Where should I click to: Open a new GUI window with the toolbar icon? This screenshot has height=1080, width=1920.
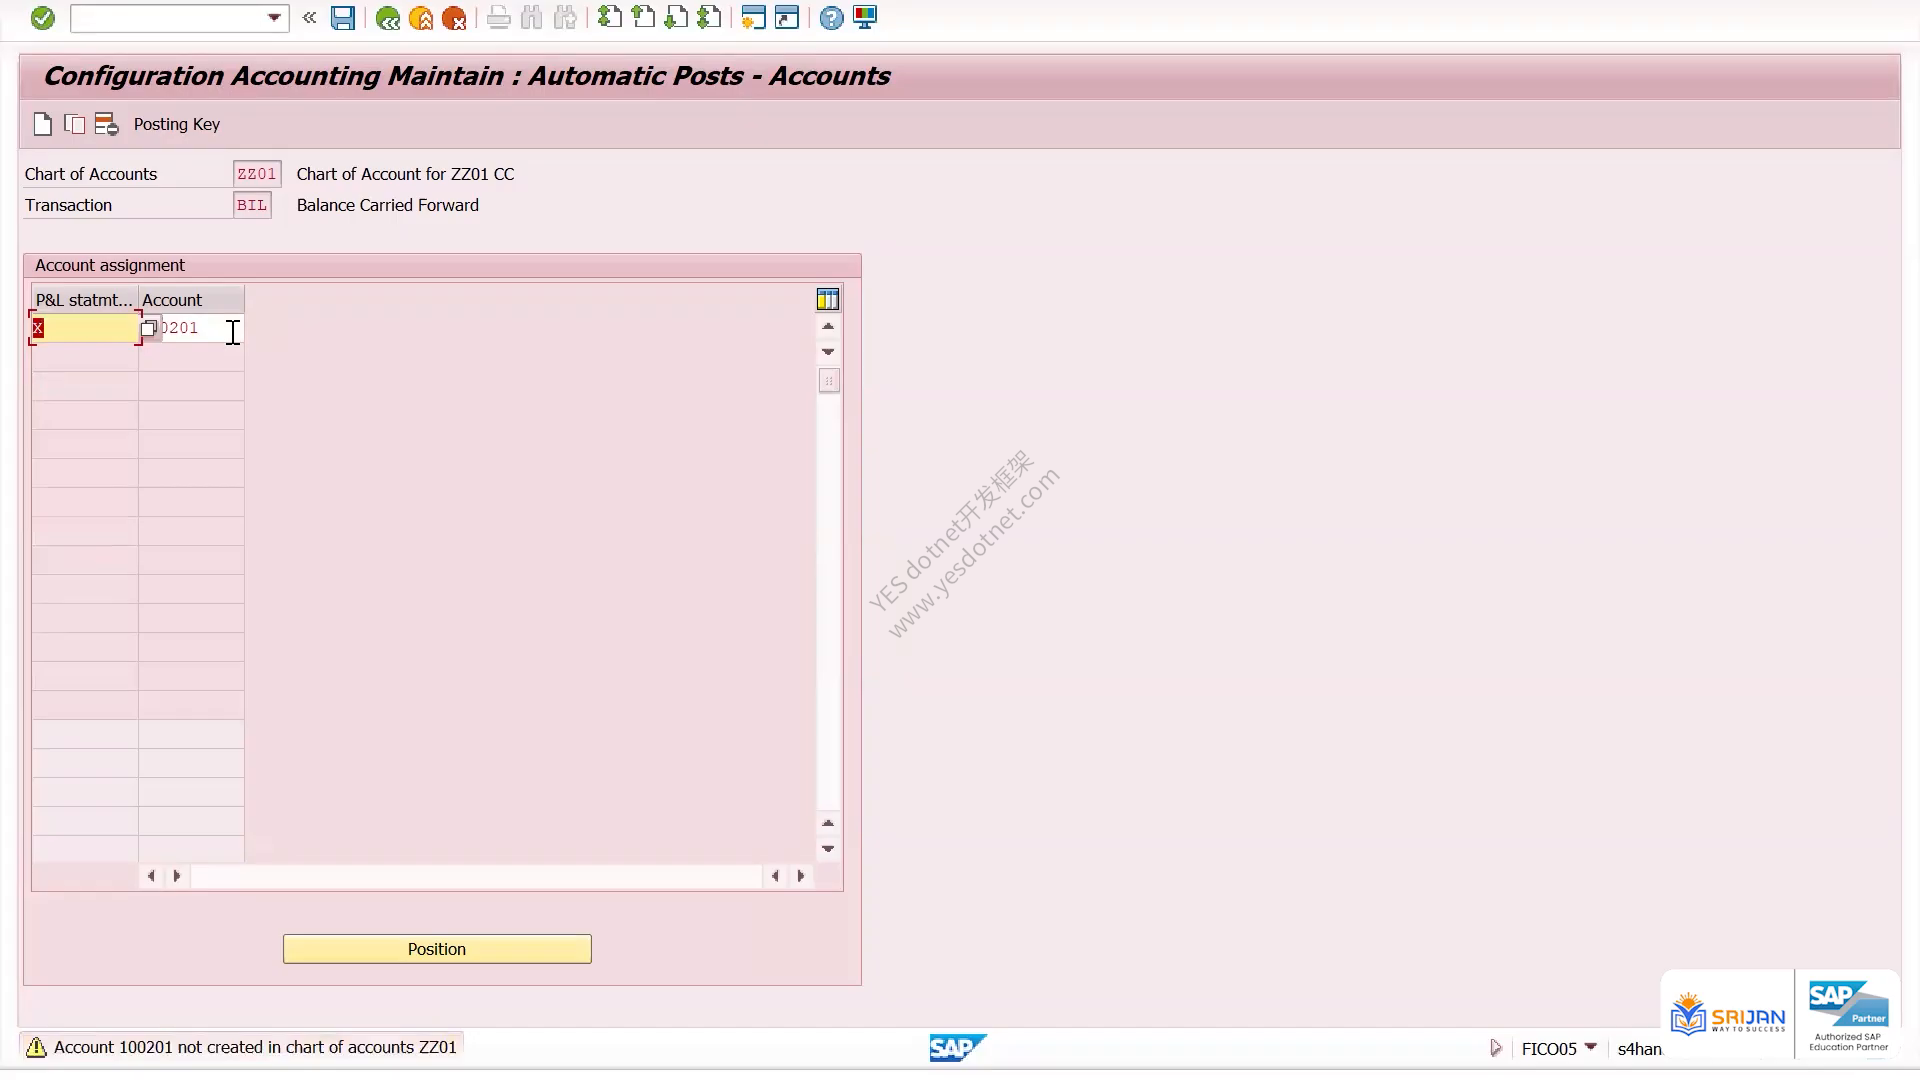753,18
